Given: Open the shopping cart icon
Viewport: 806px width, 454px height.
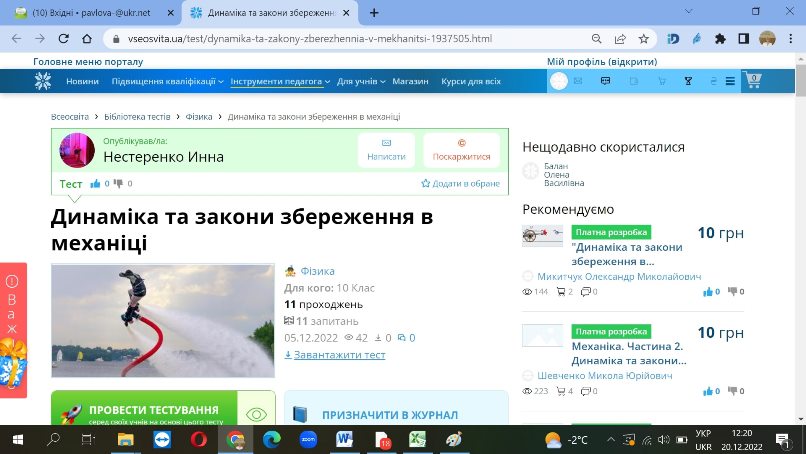Looking at the screenshot, I should pos(754,81).
